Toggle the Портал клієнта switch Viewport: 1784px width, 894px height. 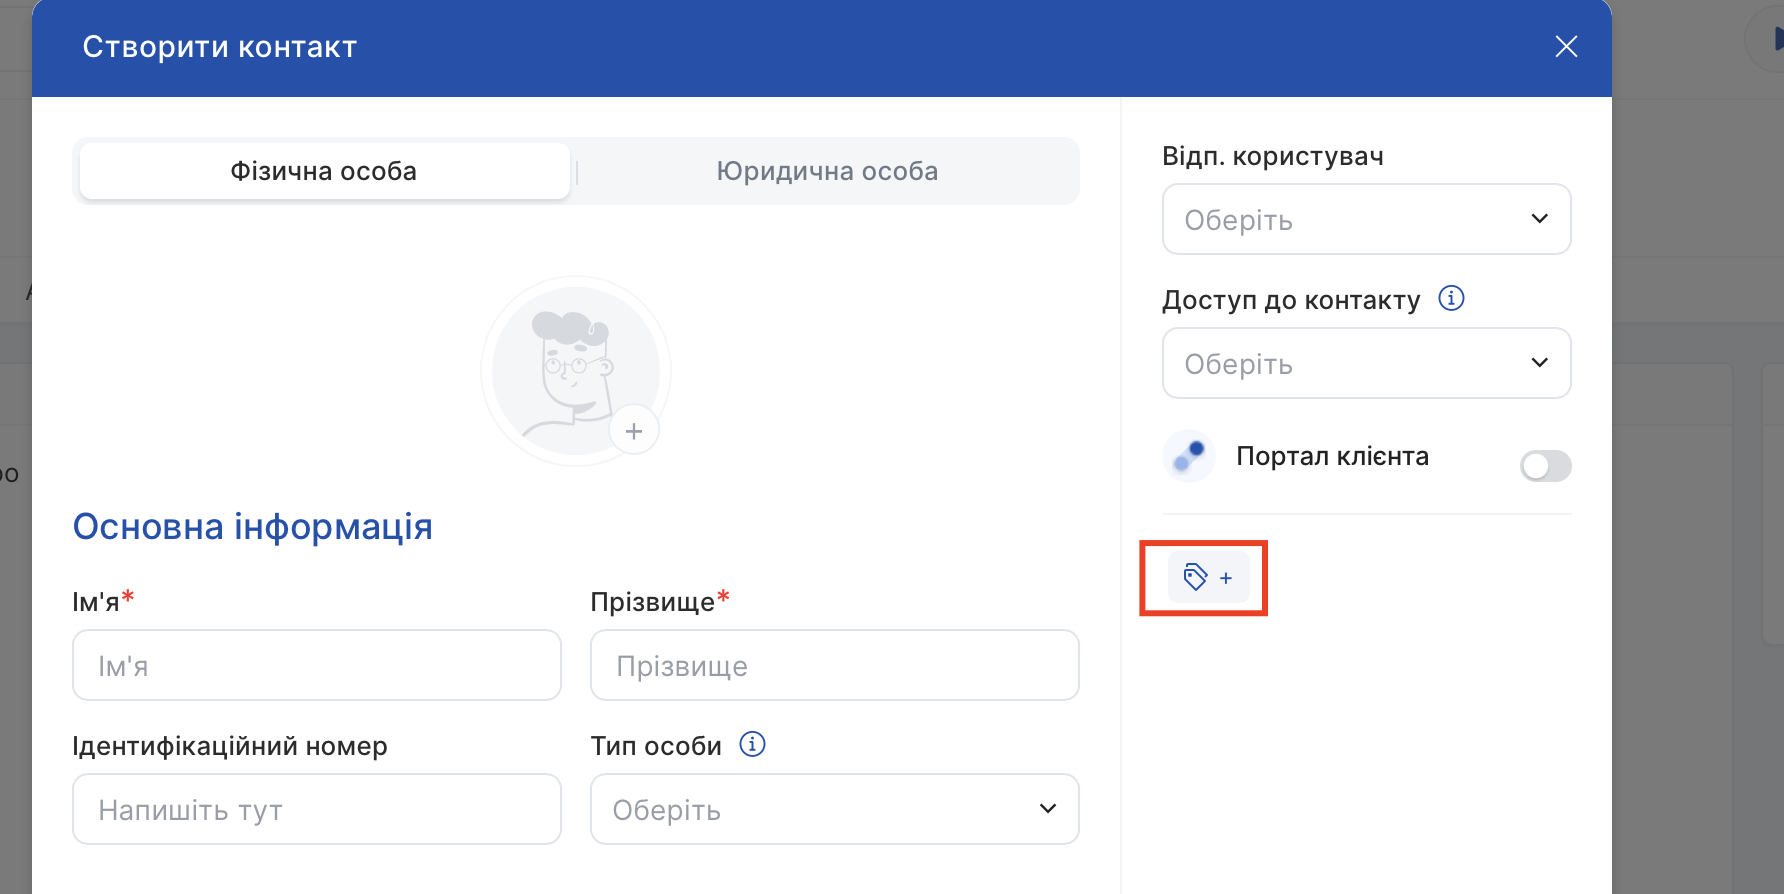pos(1546,465)
